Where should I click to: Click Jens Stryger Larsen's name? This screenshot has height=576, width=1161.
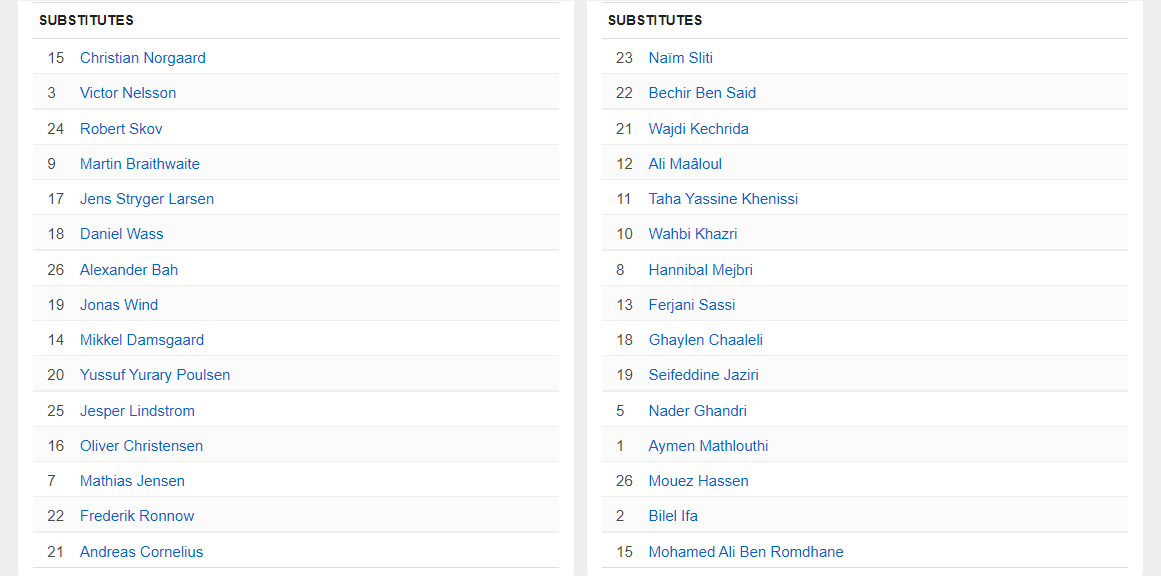coord(147,199)
